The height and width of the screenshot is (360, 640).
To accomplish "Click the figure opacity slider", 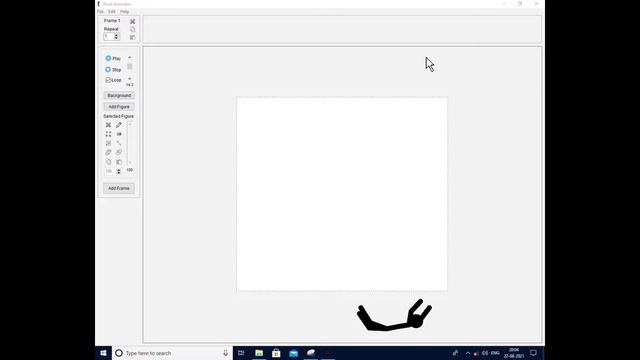I will coord(130,143).
